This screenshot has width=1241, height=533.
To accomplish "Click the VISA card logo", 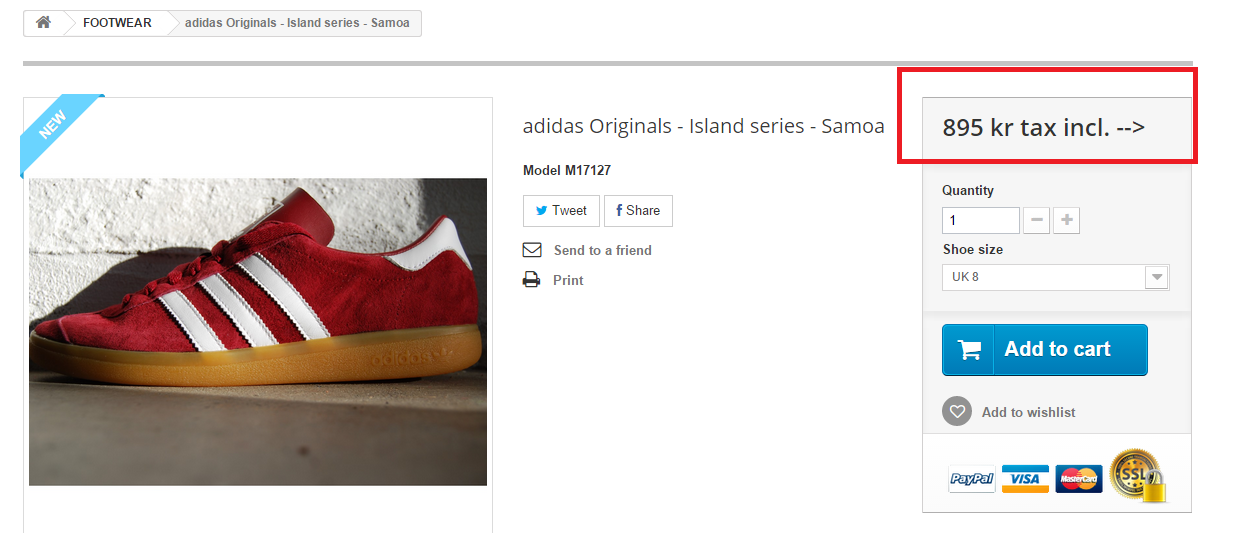I will pyautogui.click(x=1025, y=479).
